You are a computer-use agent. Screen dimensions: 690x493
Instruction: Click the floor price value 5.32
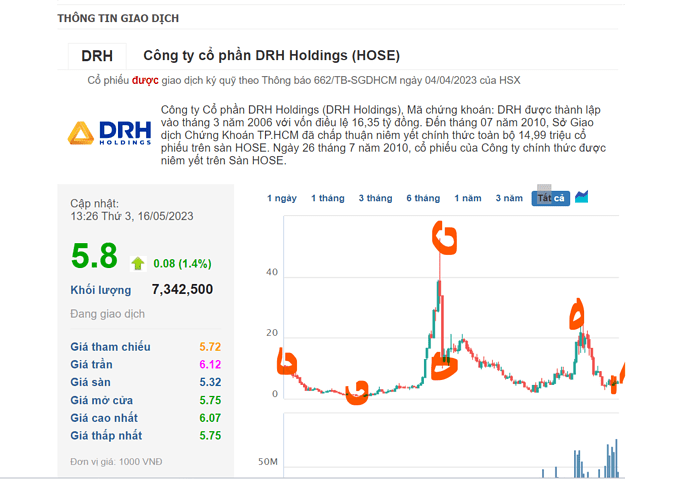tap(210, 382)
